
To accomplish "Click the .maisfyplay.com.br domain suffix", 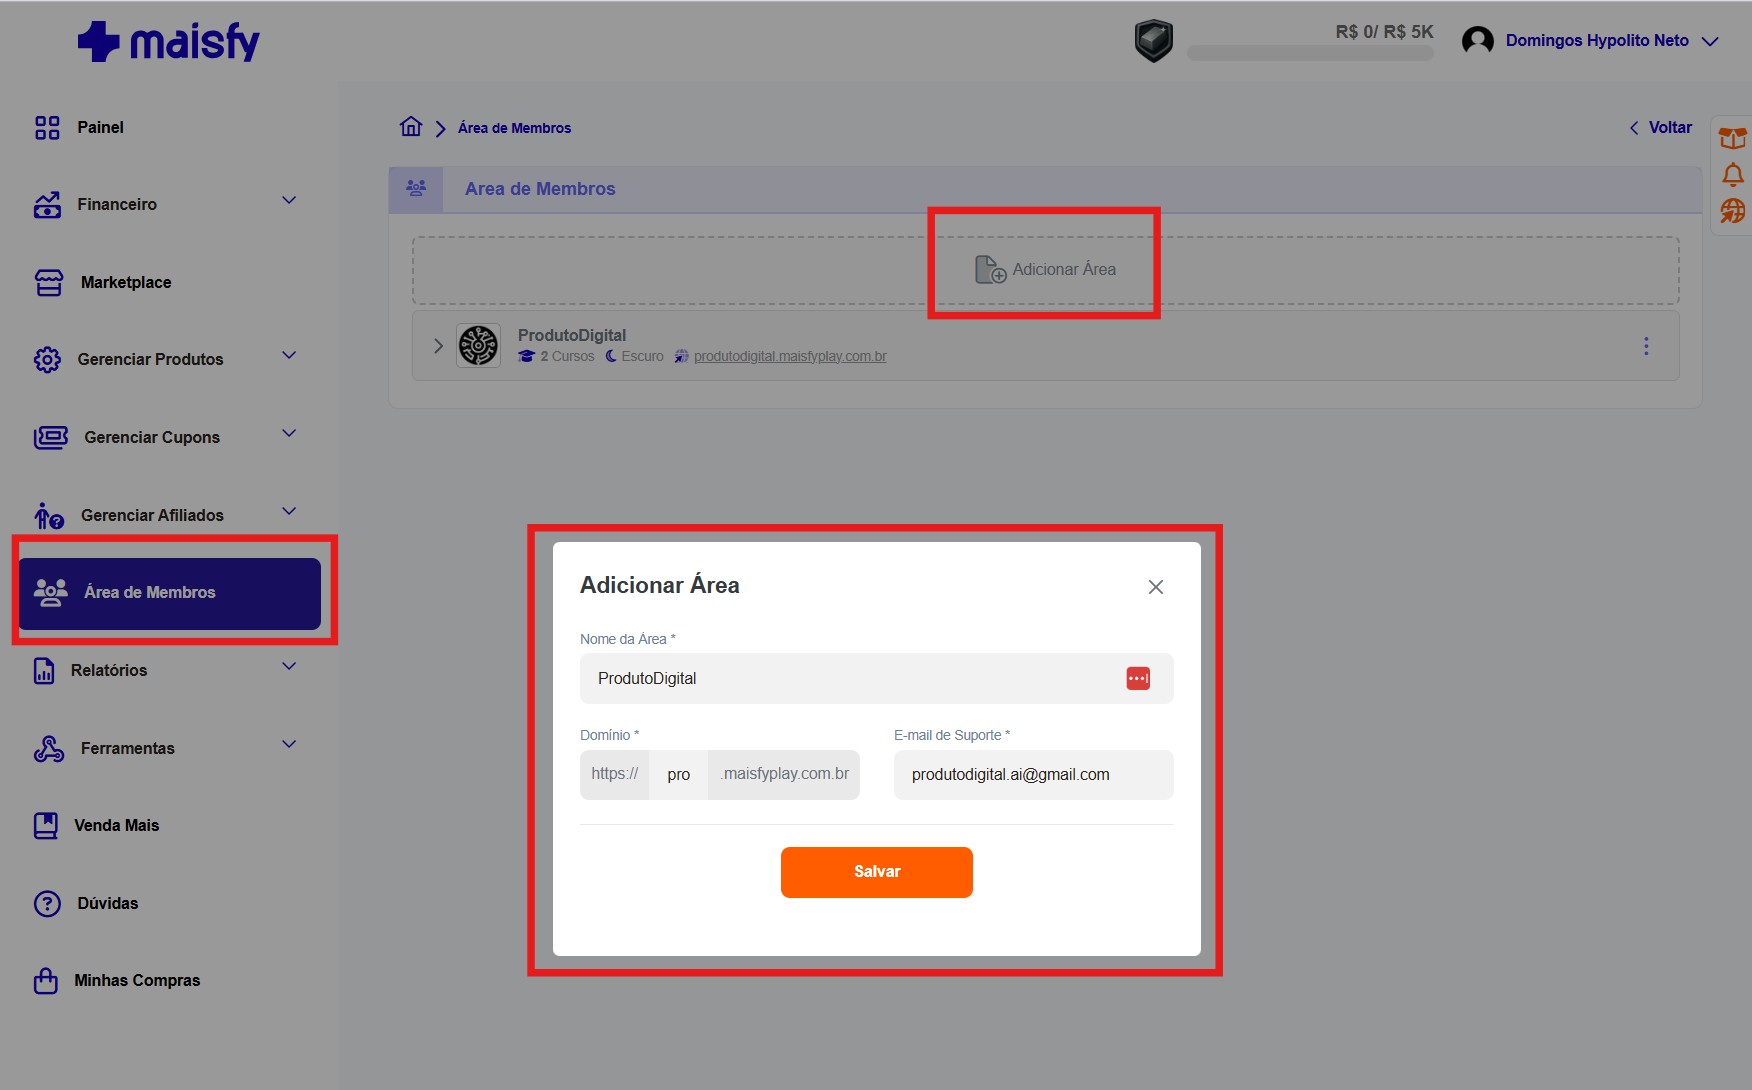I will point(784,774).
